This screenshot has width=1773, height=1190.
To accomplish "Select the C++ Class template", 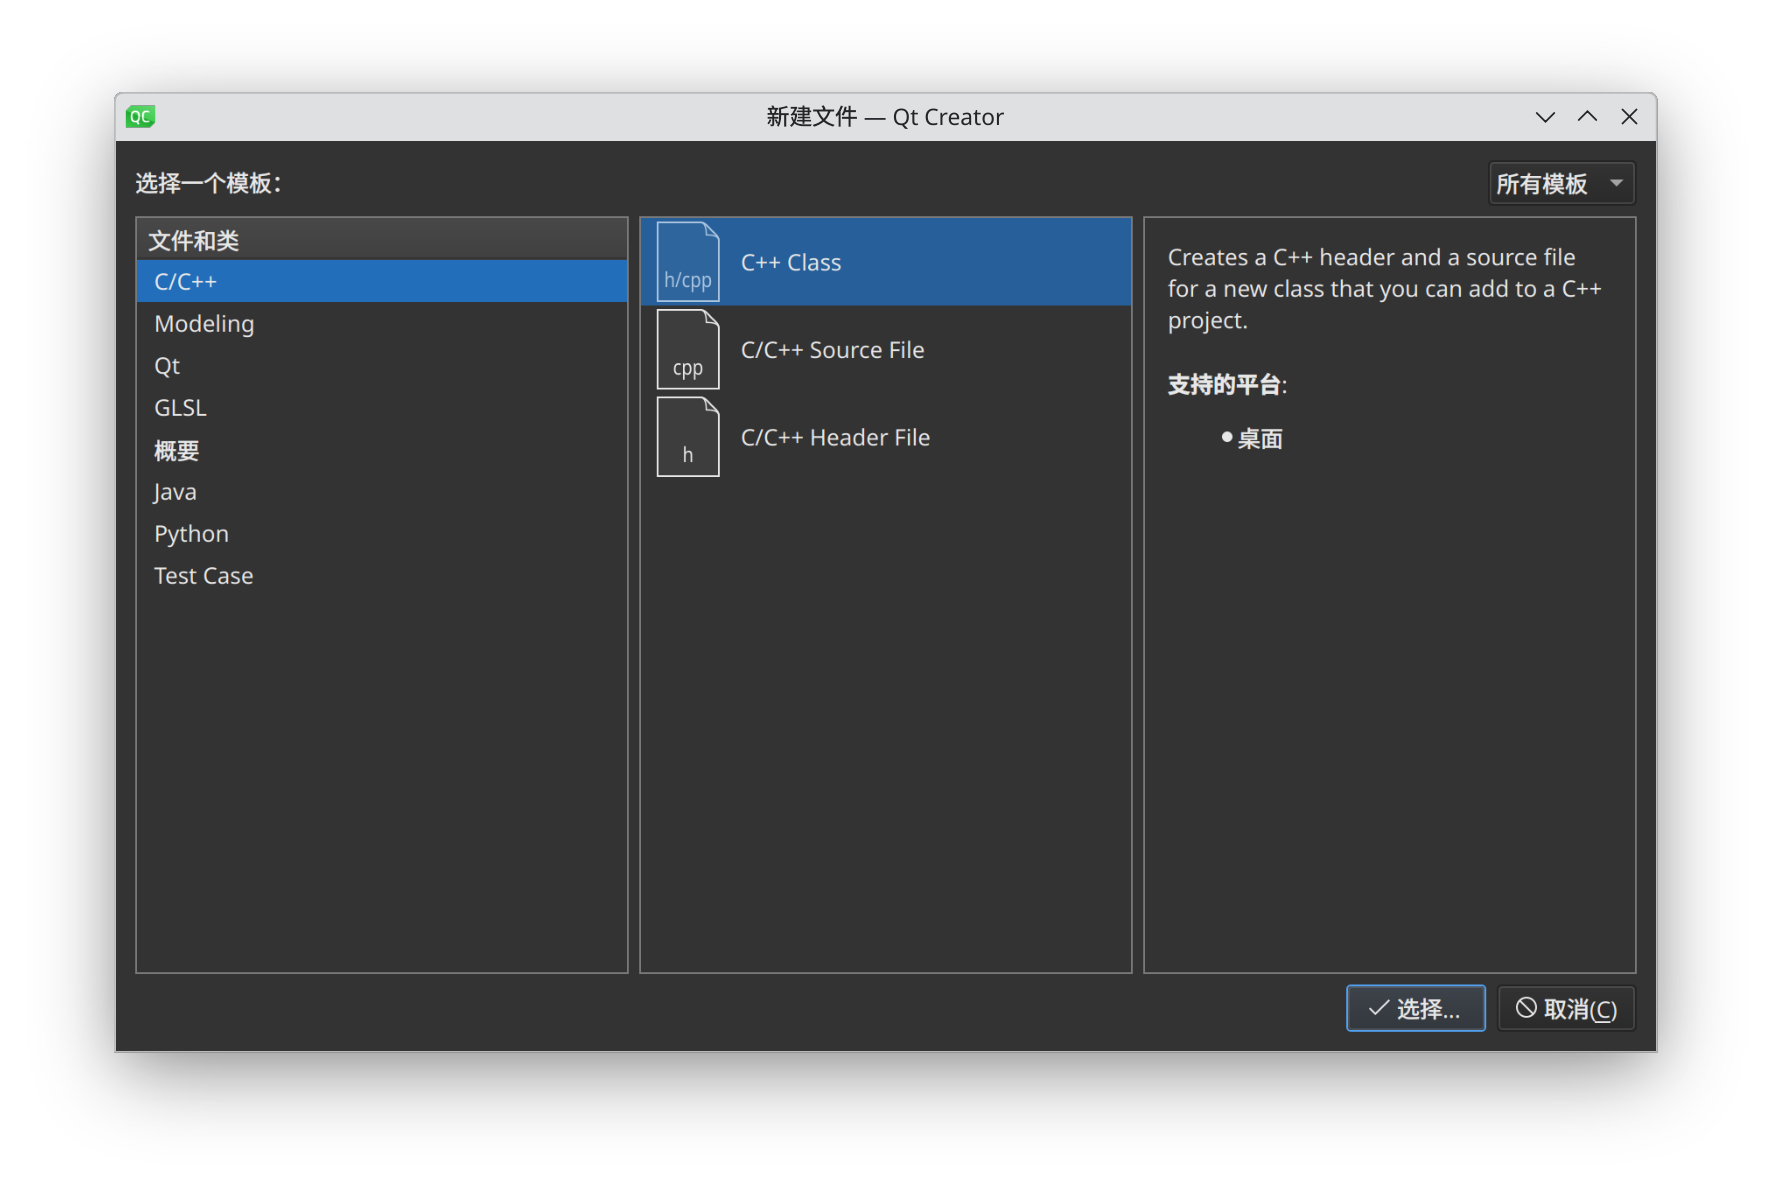I will tap(886, 262).
